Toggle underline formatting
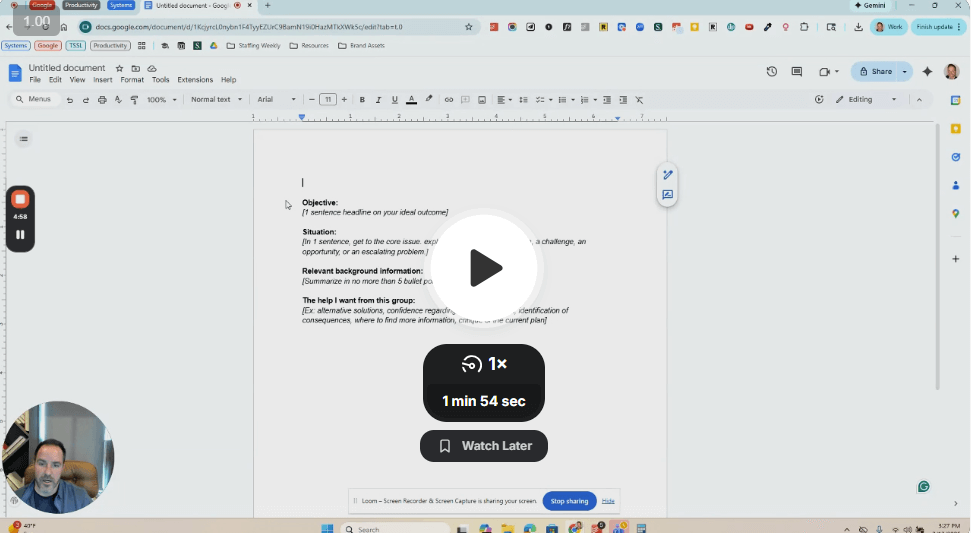The width and height of the screenshot is (971, 533). tap(395, 100)
